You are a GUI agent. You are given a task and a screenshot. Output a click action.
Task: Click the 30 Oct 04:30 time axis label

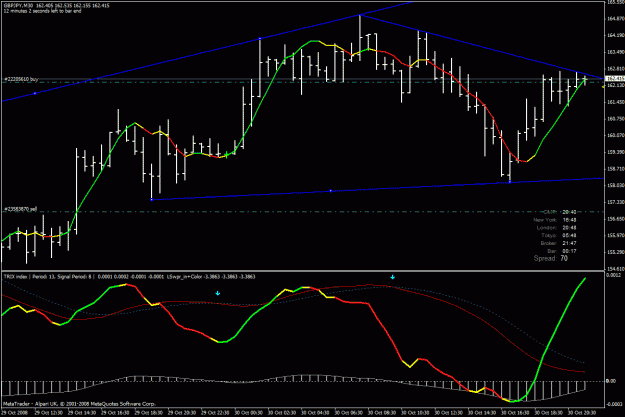315,413
